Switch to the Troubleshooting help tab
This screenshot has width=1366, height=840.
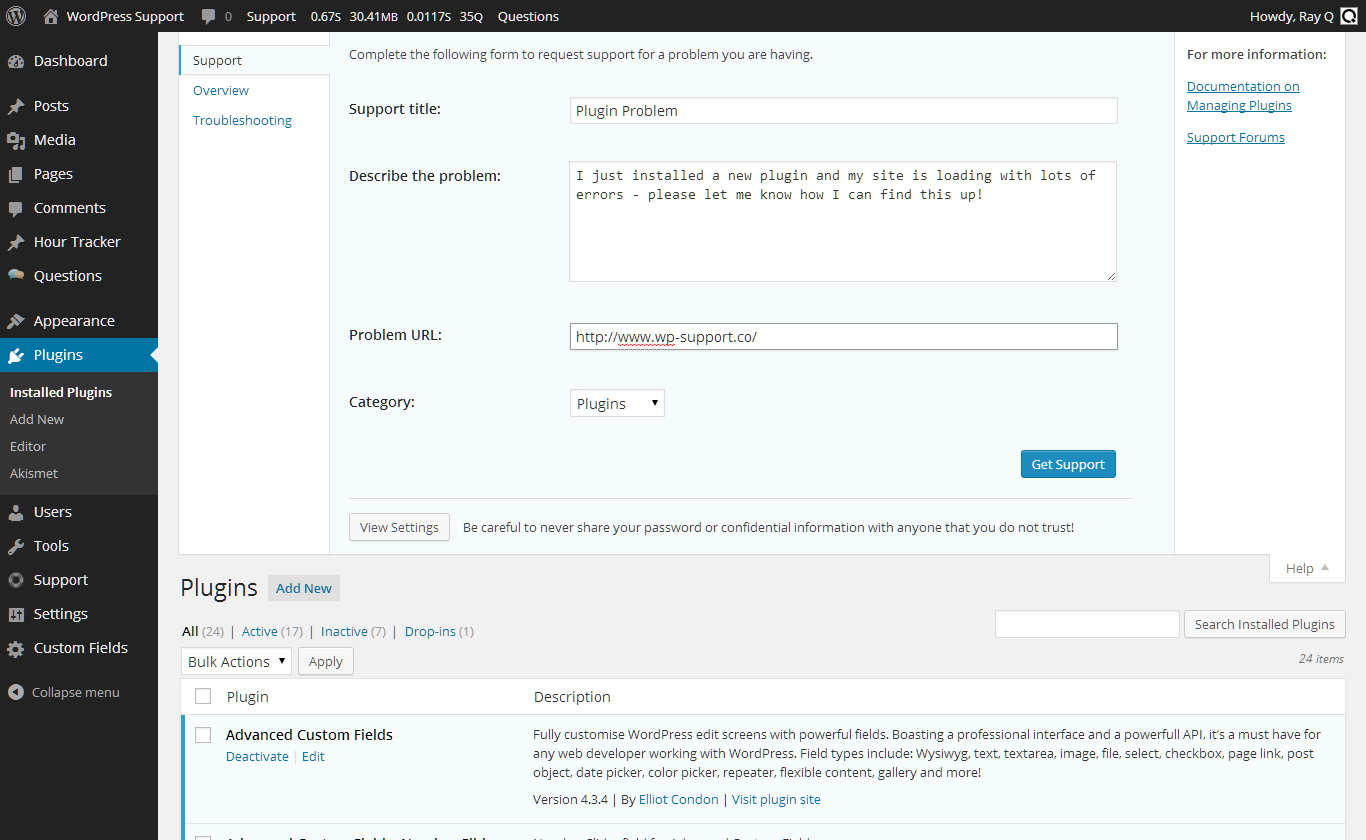[242, 120]
